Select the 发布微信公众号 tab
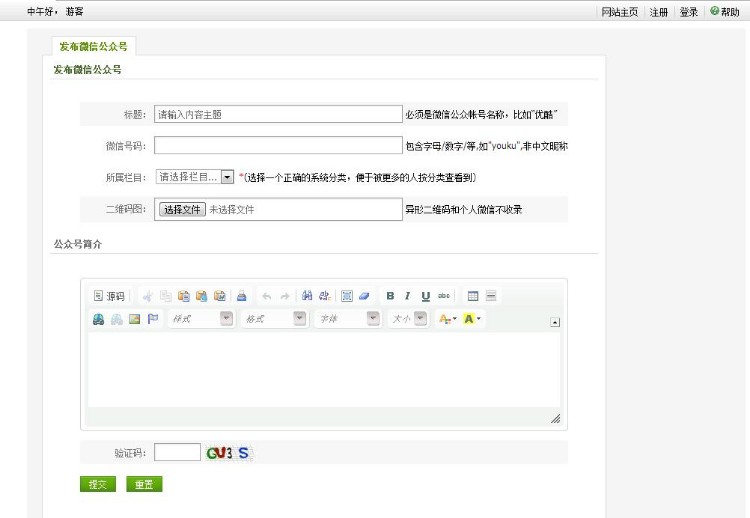The image size is (750, 518). (x=93, y=46)
